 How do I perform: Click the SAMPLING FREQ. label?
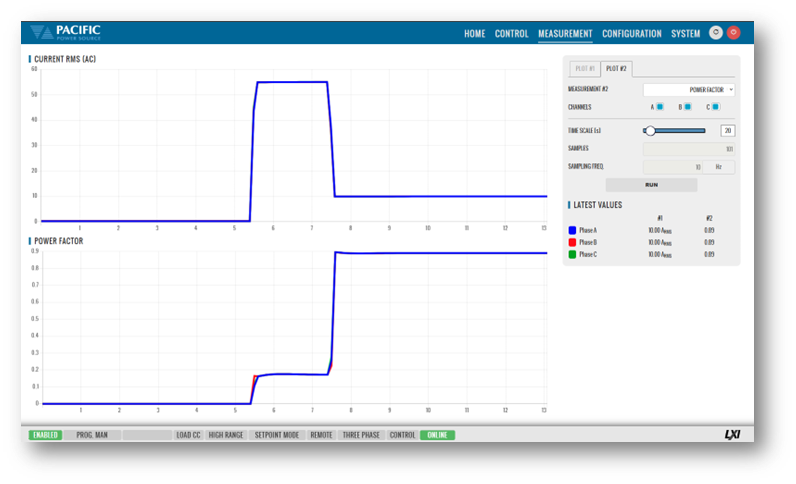tap(586, 167)
